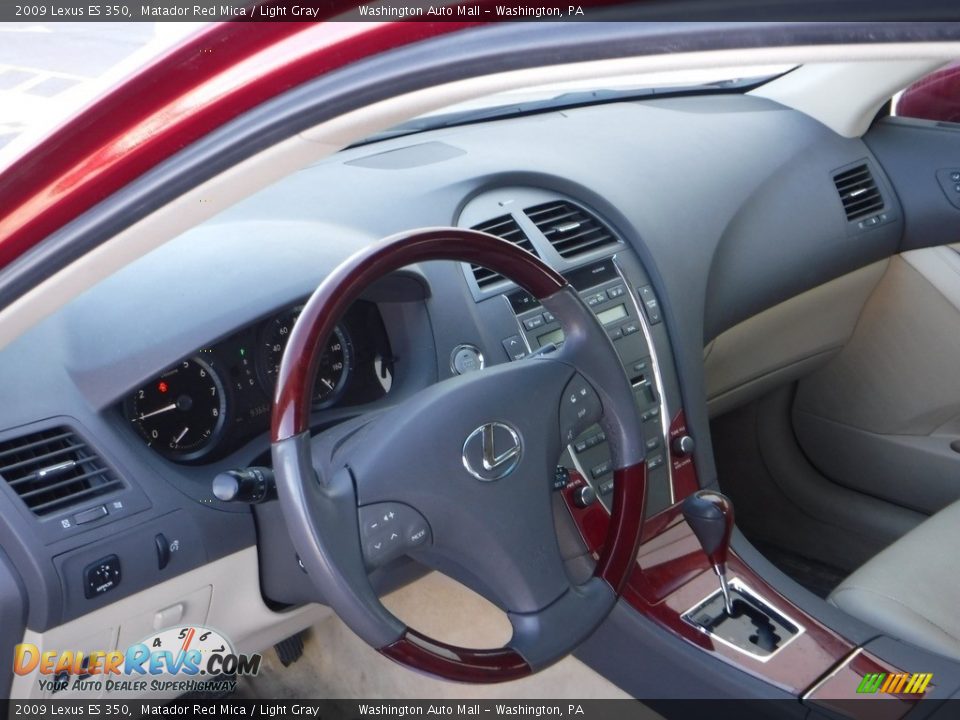Toggle the driver-side air vent

tap(54, 470)
